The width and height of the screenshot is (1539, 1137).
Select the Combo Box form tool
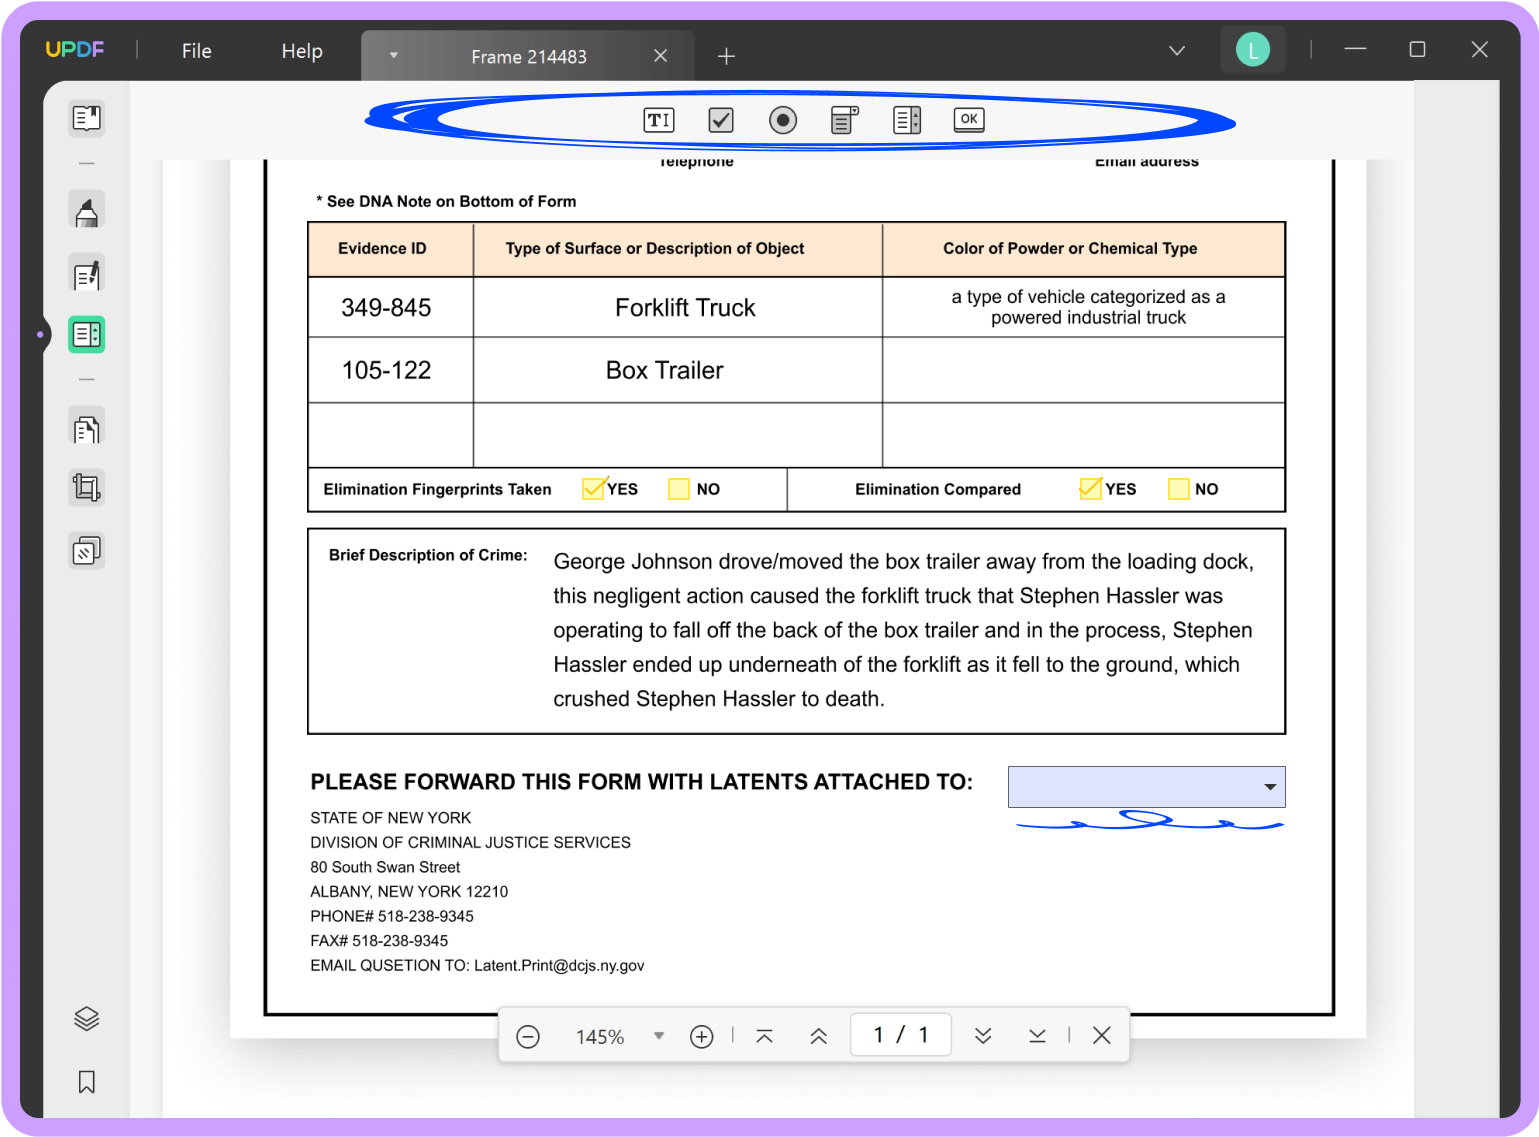(x=844, y=119)
